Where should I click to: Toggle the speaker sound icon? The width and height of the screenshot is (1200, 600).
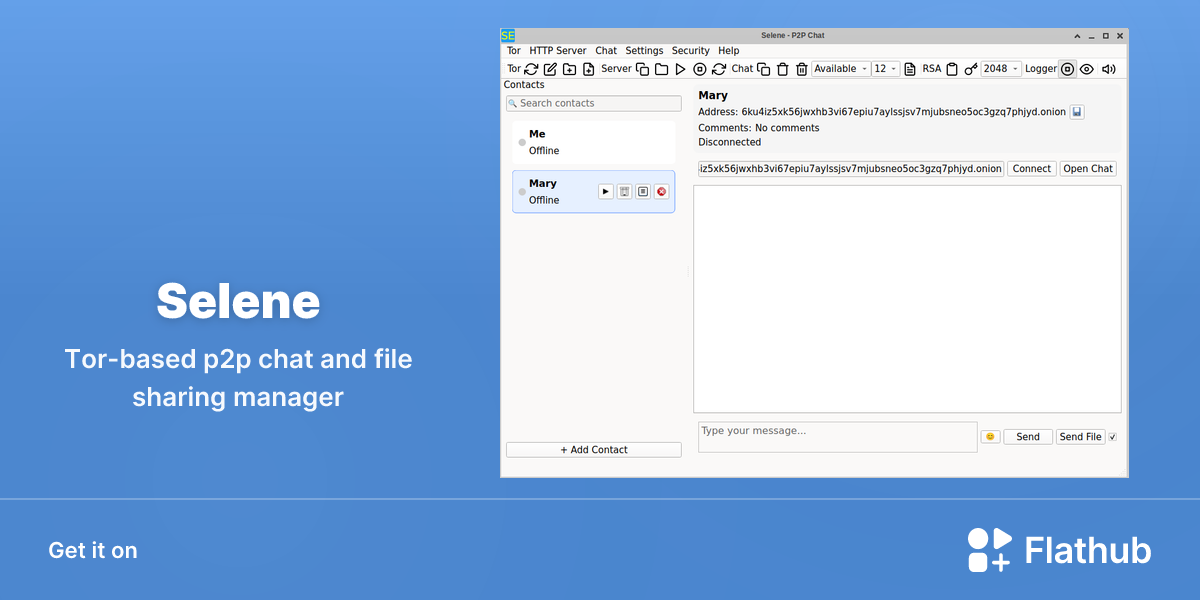[1108, 69]
